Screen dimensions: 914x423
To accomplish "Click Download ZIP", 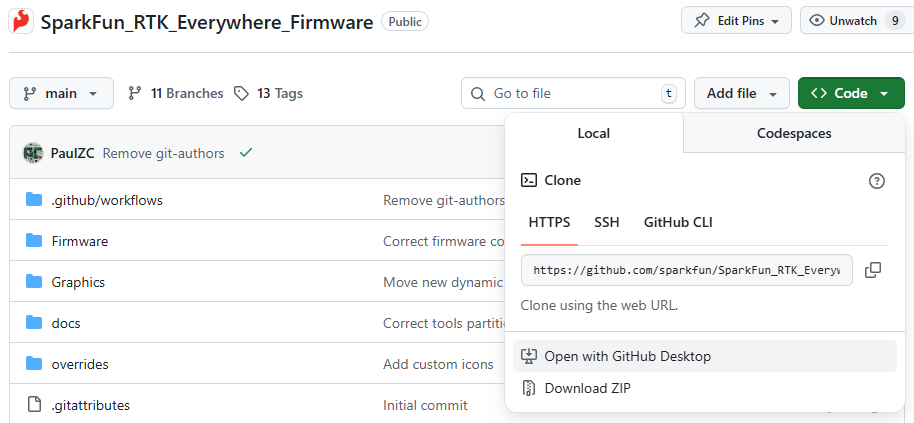I will pyautogui.click(x=705, y=388).
